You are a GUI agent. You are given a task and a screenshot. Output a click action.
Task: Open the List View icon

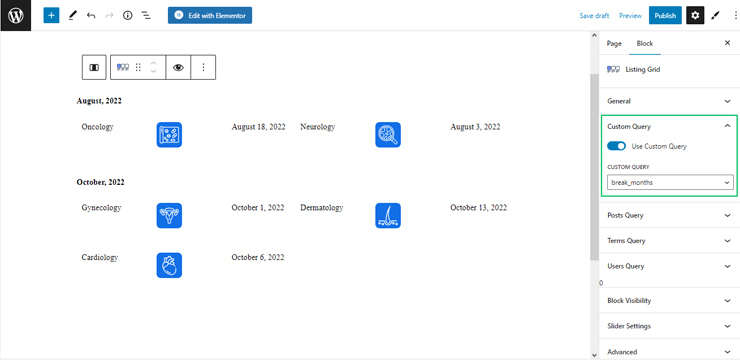click(146, 16)
